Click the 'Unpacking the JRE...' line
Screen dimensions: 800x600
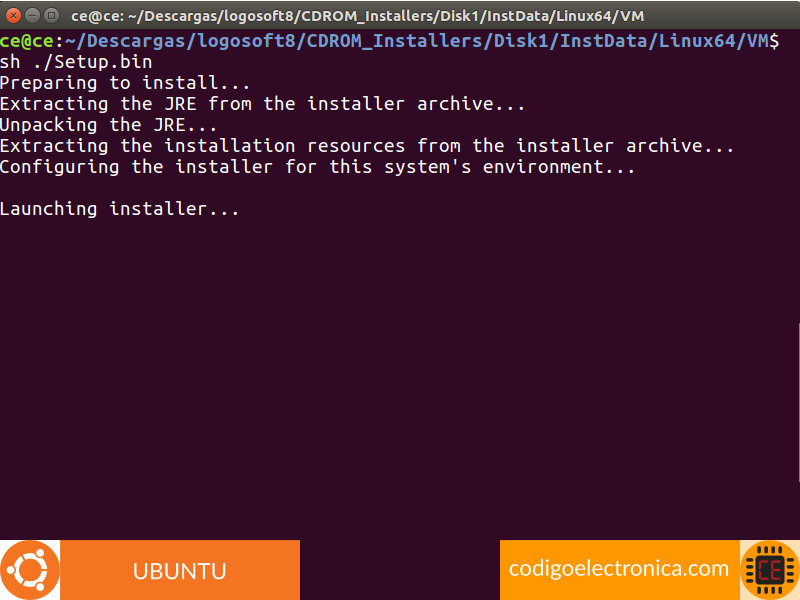[x=108, y=125]
